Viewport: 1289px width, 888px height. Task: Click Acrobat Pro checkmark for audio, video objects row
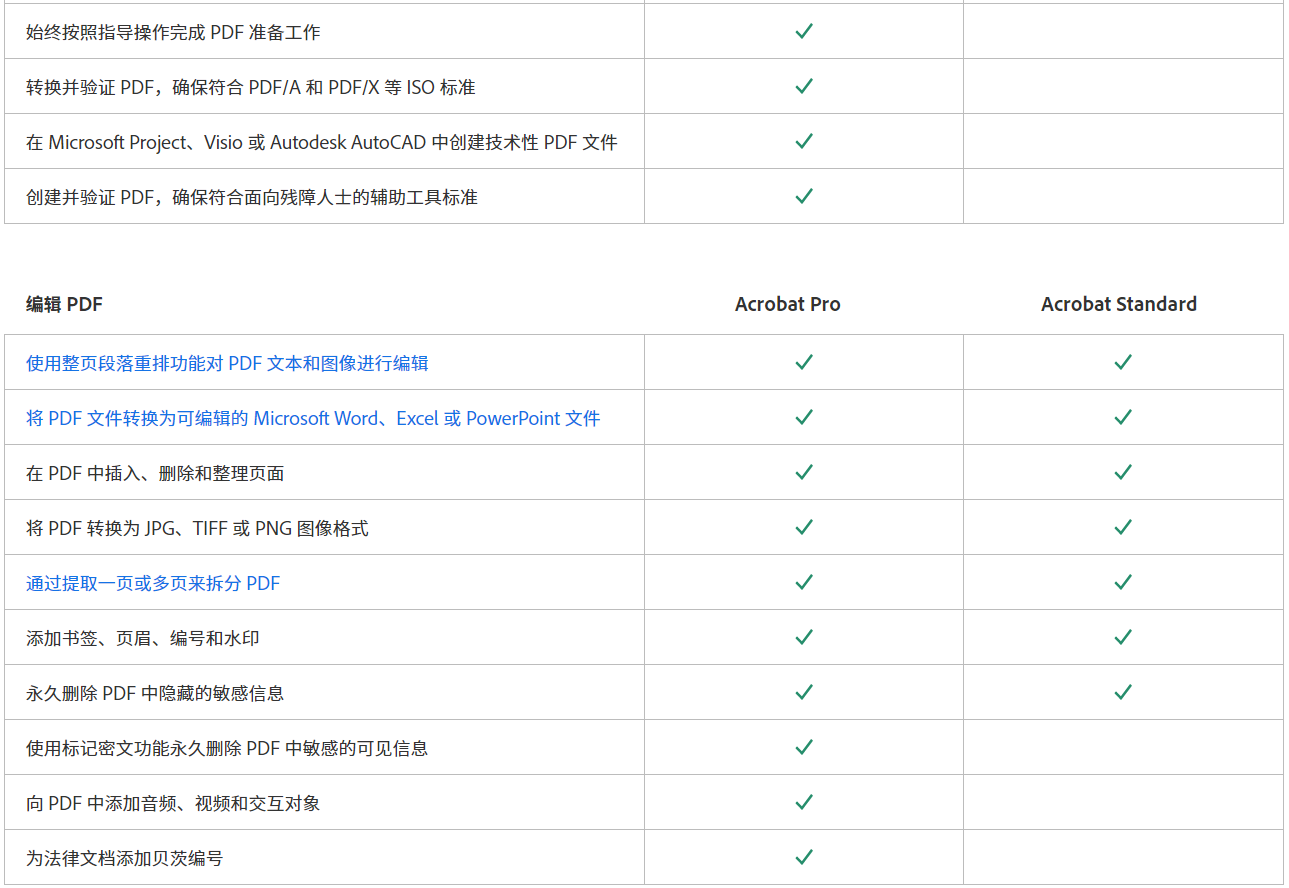pos(803,802)
